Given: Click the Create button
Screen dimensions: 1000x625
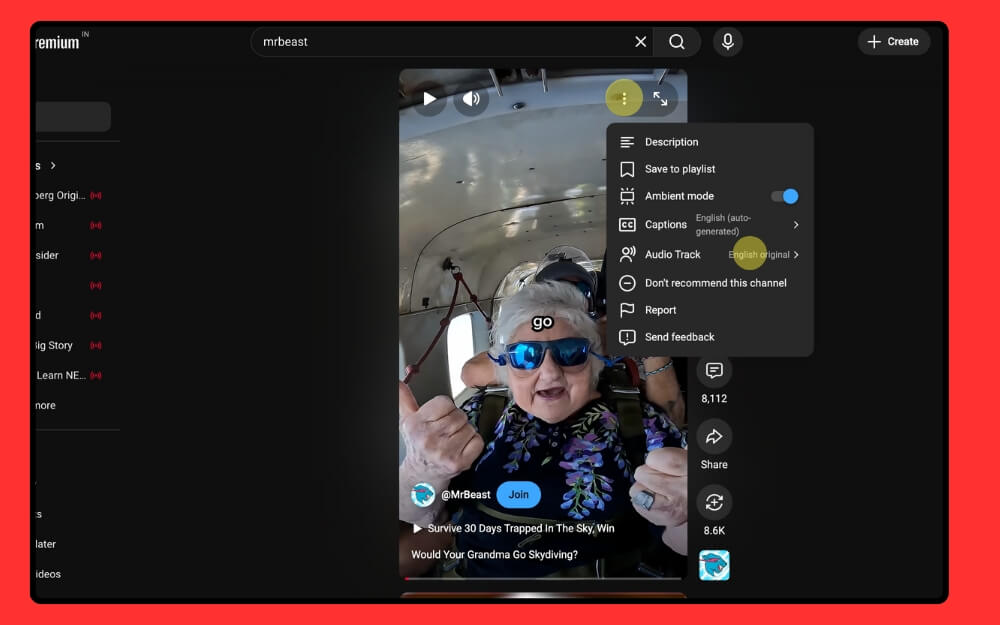Looking at the screenshot, I should tap(893, 41).
